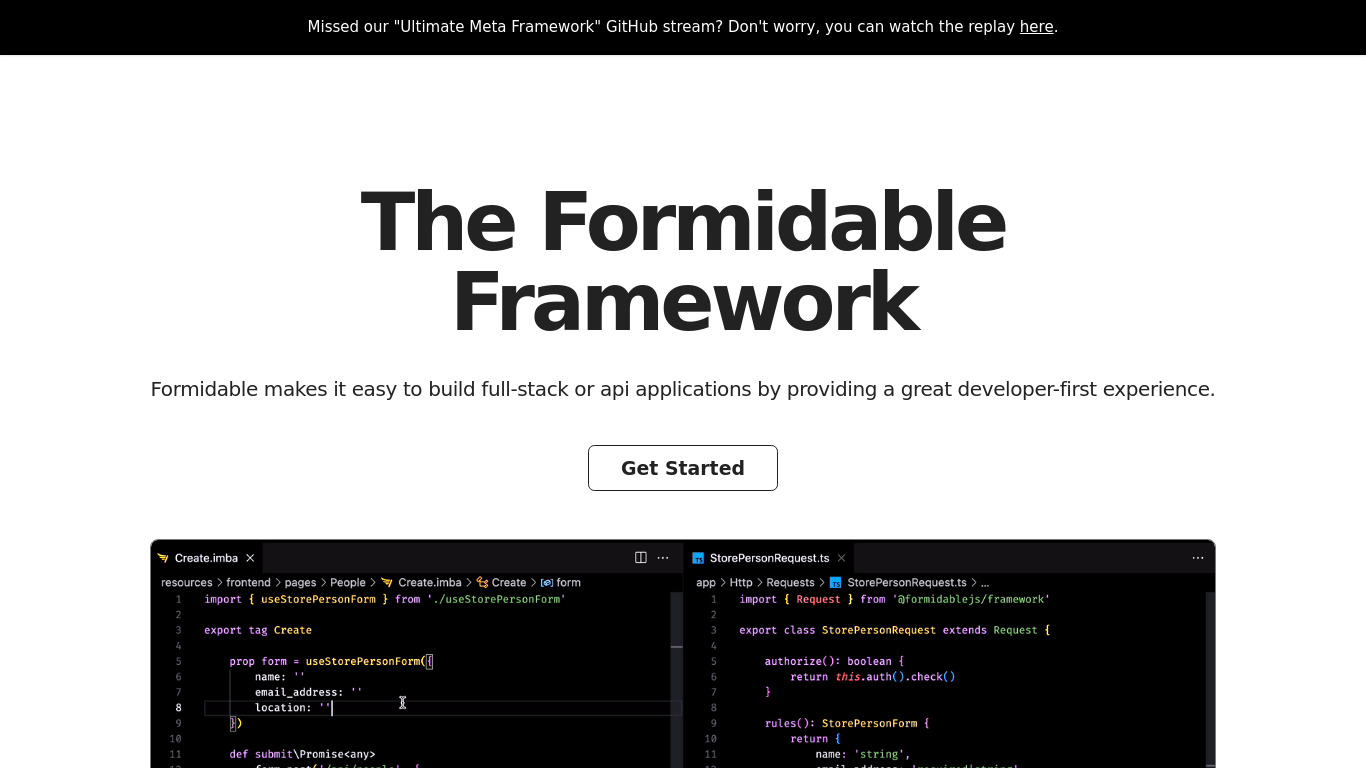Click the 'Create' tag symbol in the breadcrumb

509,582
